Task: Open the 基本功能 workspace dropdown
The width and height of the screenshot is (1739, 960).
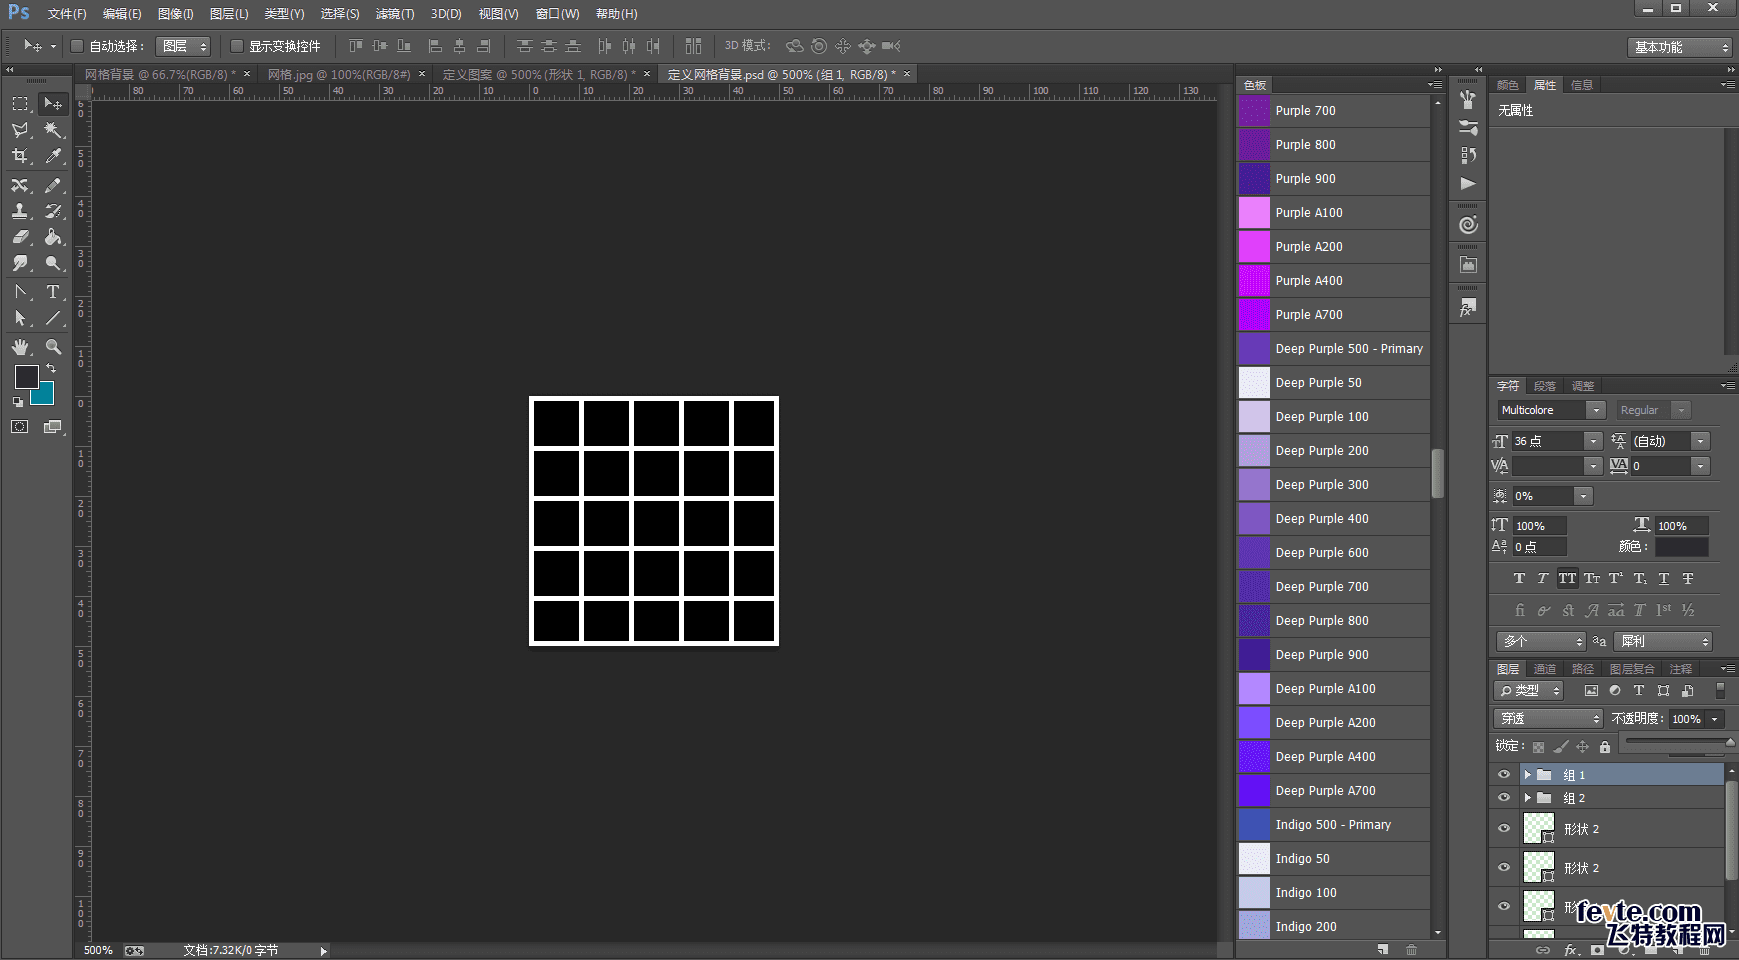Action: point(1679,47)
